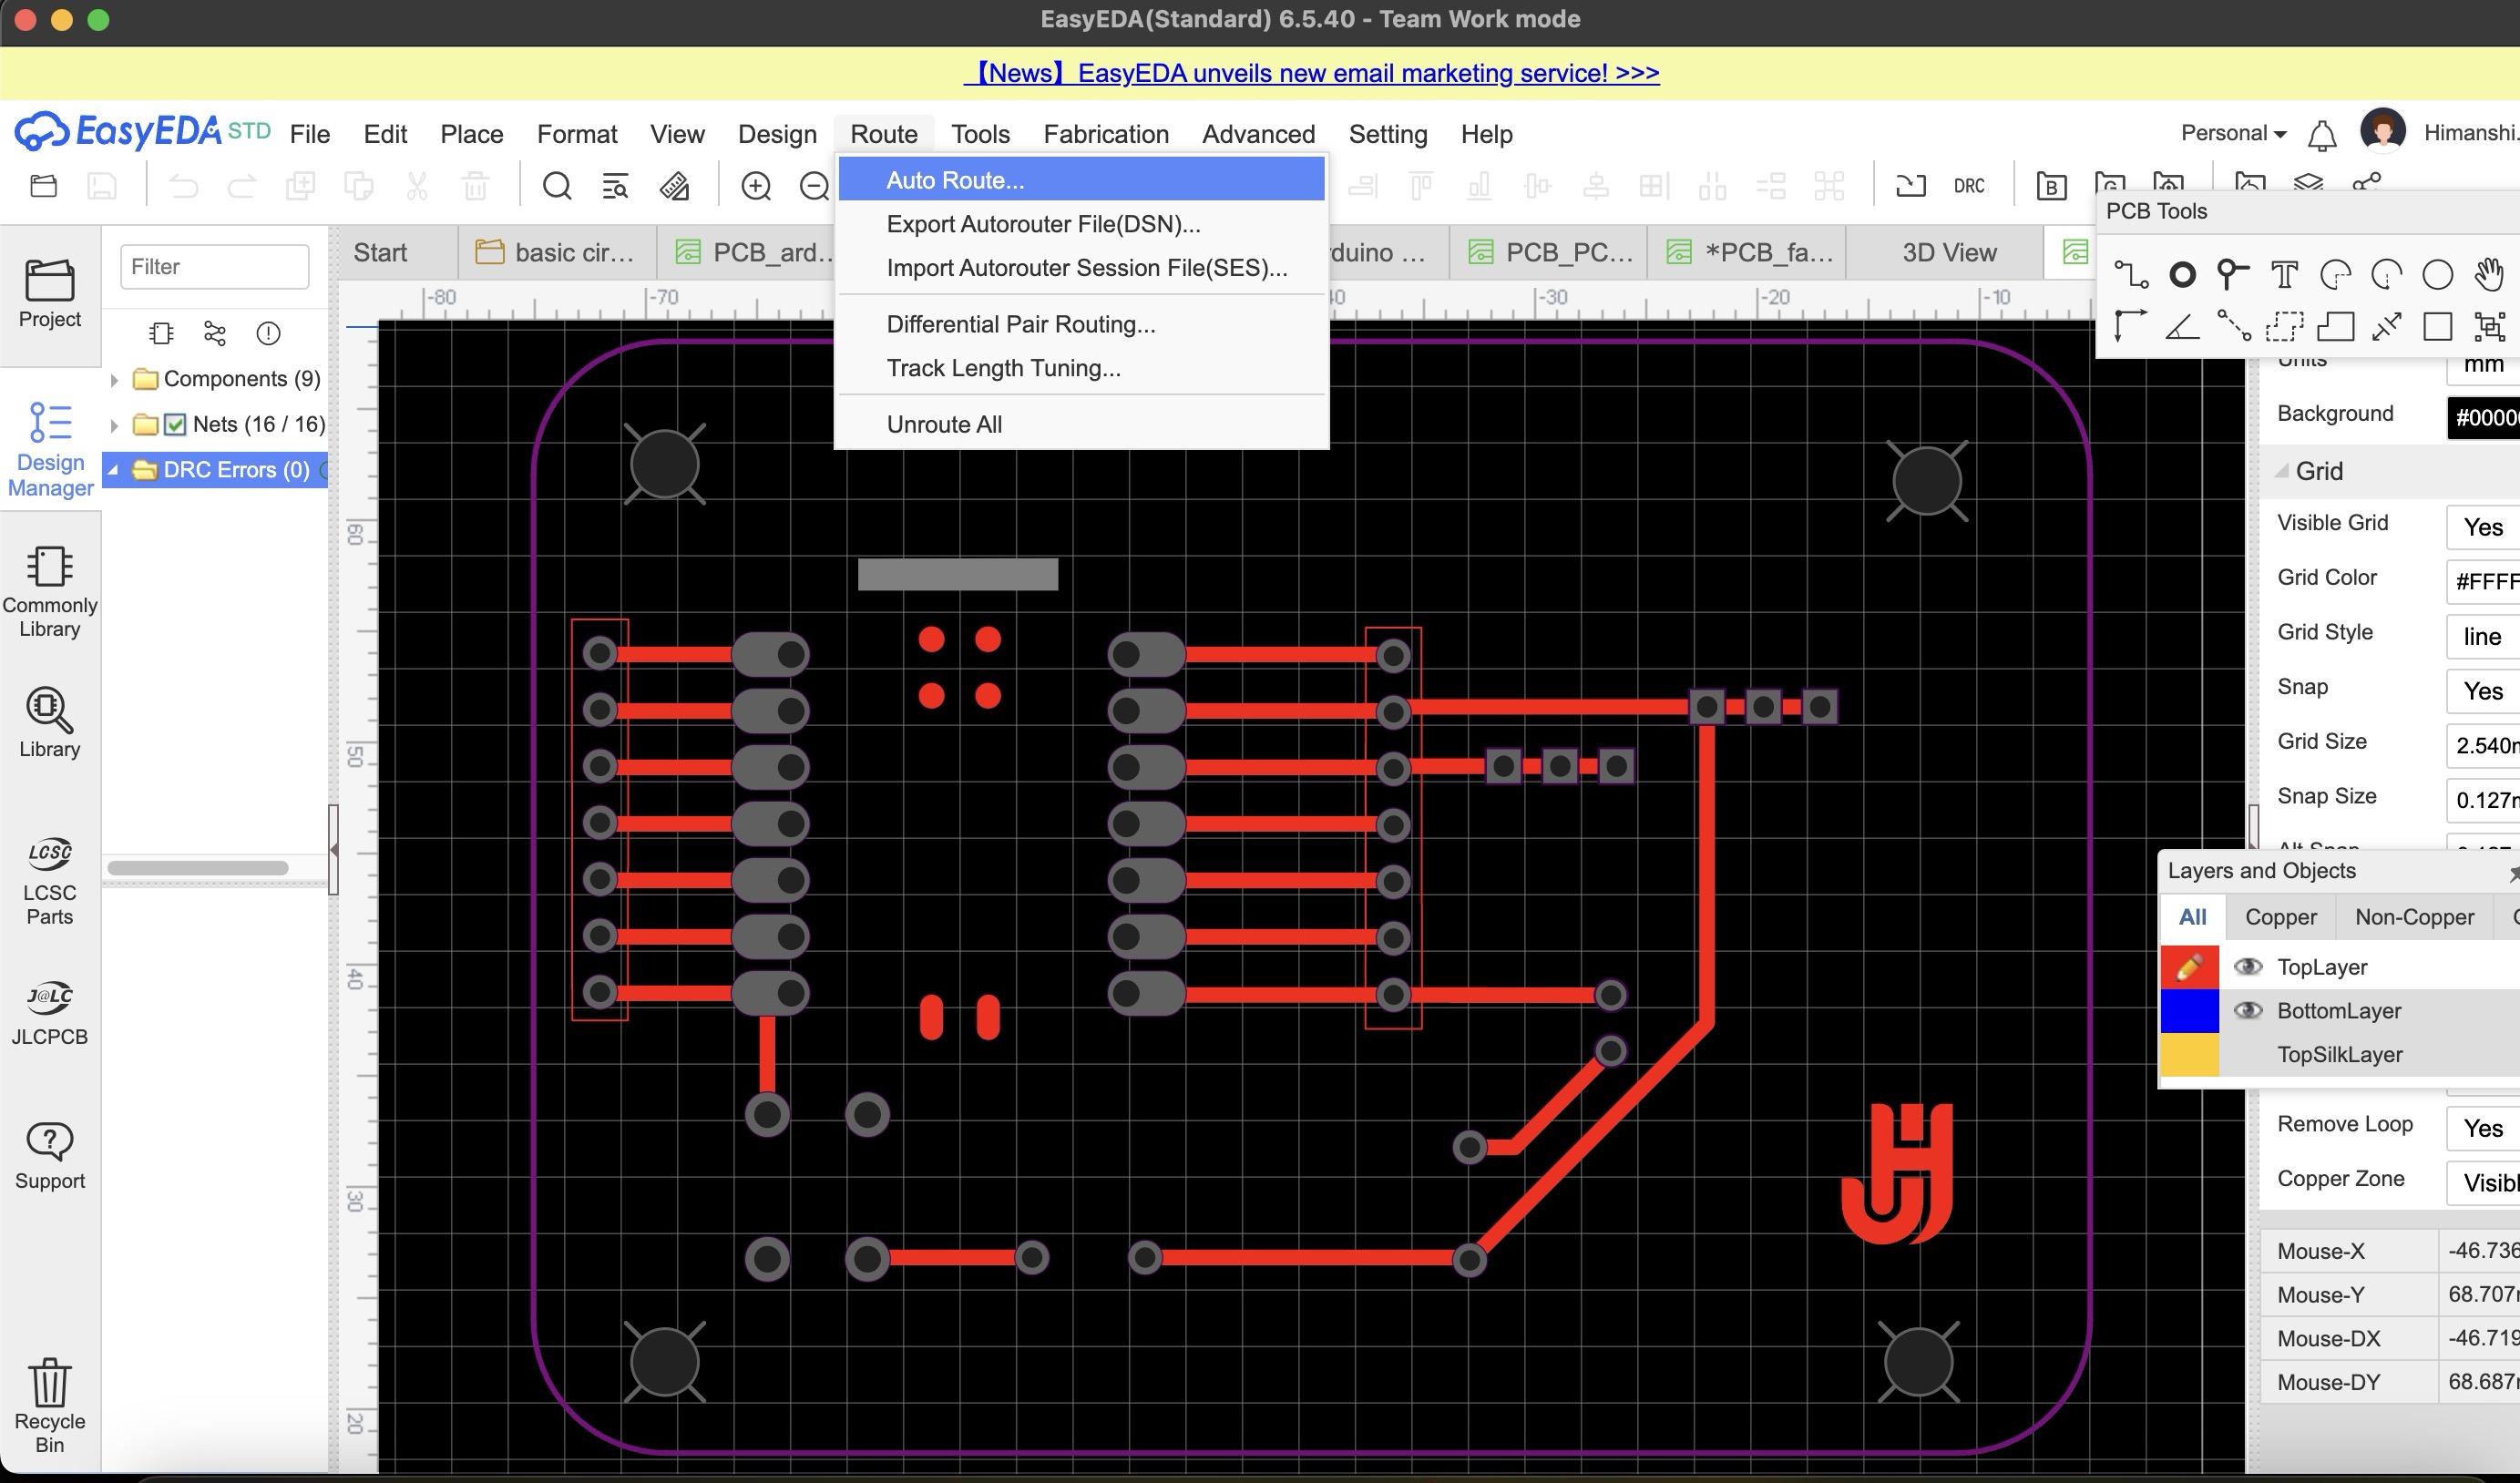The width and height of the screenshot is (2520, 1483).
Task: Select the Protractor angle tool in PCB Tools
Action: [x=2182, y=326]
